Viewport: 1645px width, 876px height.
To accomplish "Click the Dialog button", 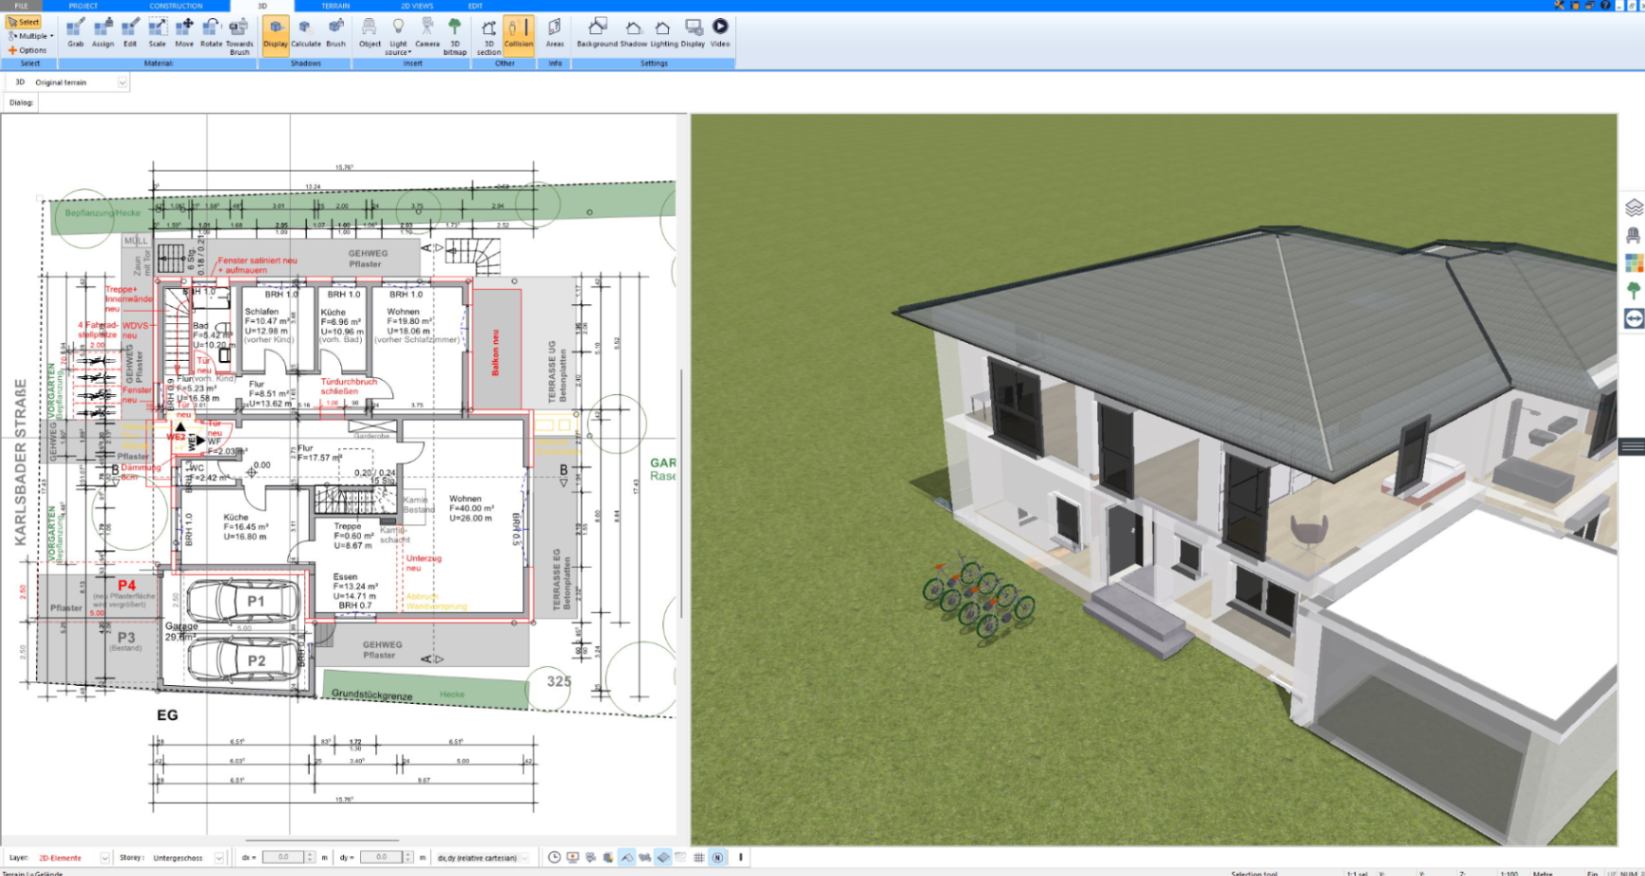I will 21,102.
